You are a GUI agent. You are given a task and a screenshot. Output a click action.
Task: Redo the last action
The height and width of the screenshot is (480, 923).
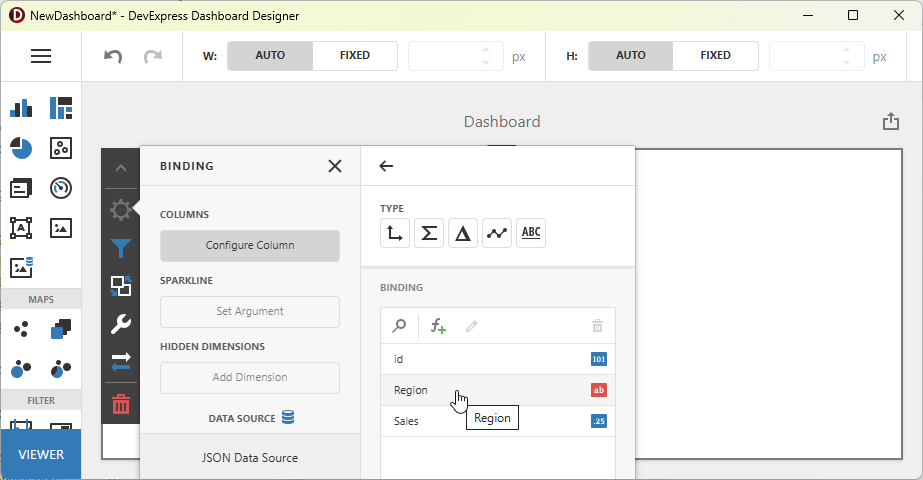153,57
